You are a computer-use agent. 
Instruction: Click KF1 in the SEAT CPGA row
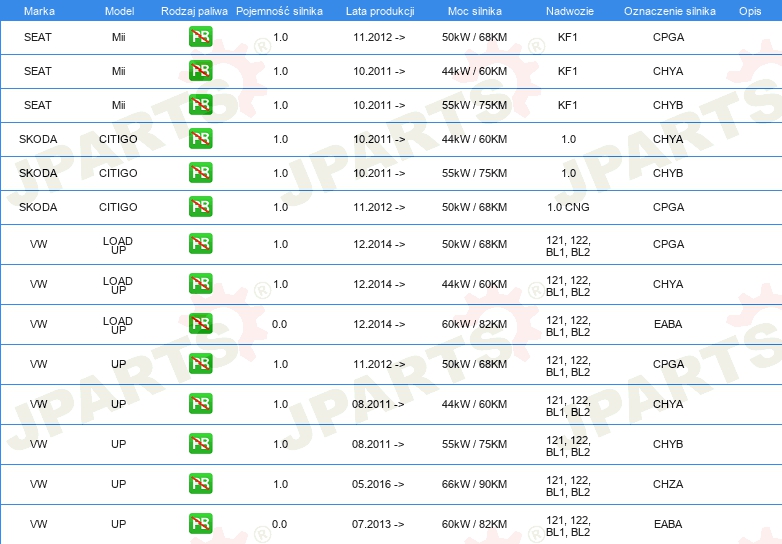[x=568, y=37]
